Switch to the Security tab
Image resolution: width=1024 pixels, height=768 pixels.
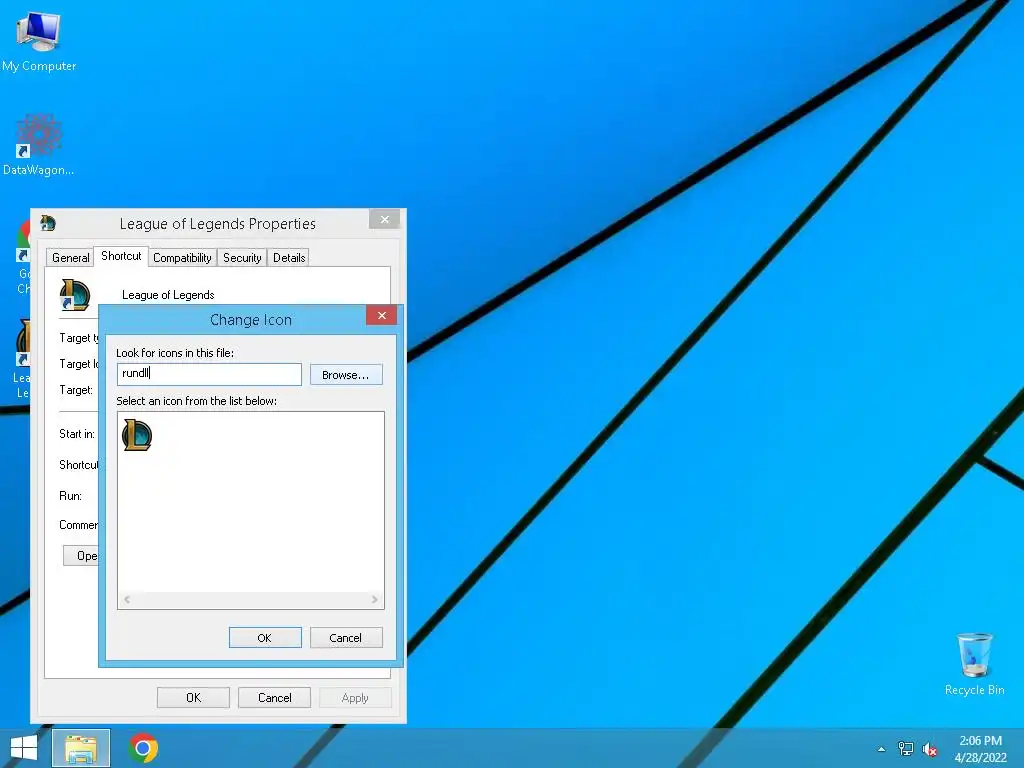tap(242, 257)
